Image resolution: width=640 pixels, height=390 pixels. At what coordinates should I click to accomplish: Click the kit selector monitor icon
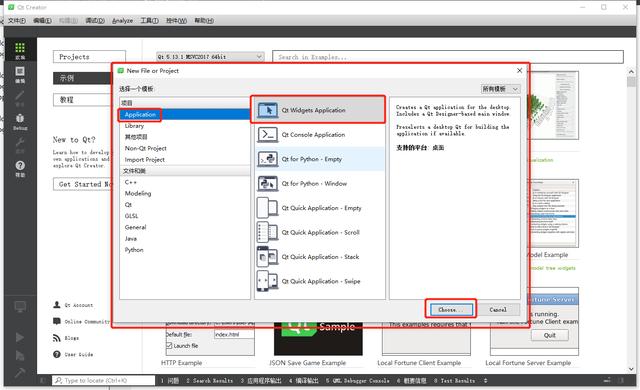click(20, 306)
